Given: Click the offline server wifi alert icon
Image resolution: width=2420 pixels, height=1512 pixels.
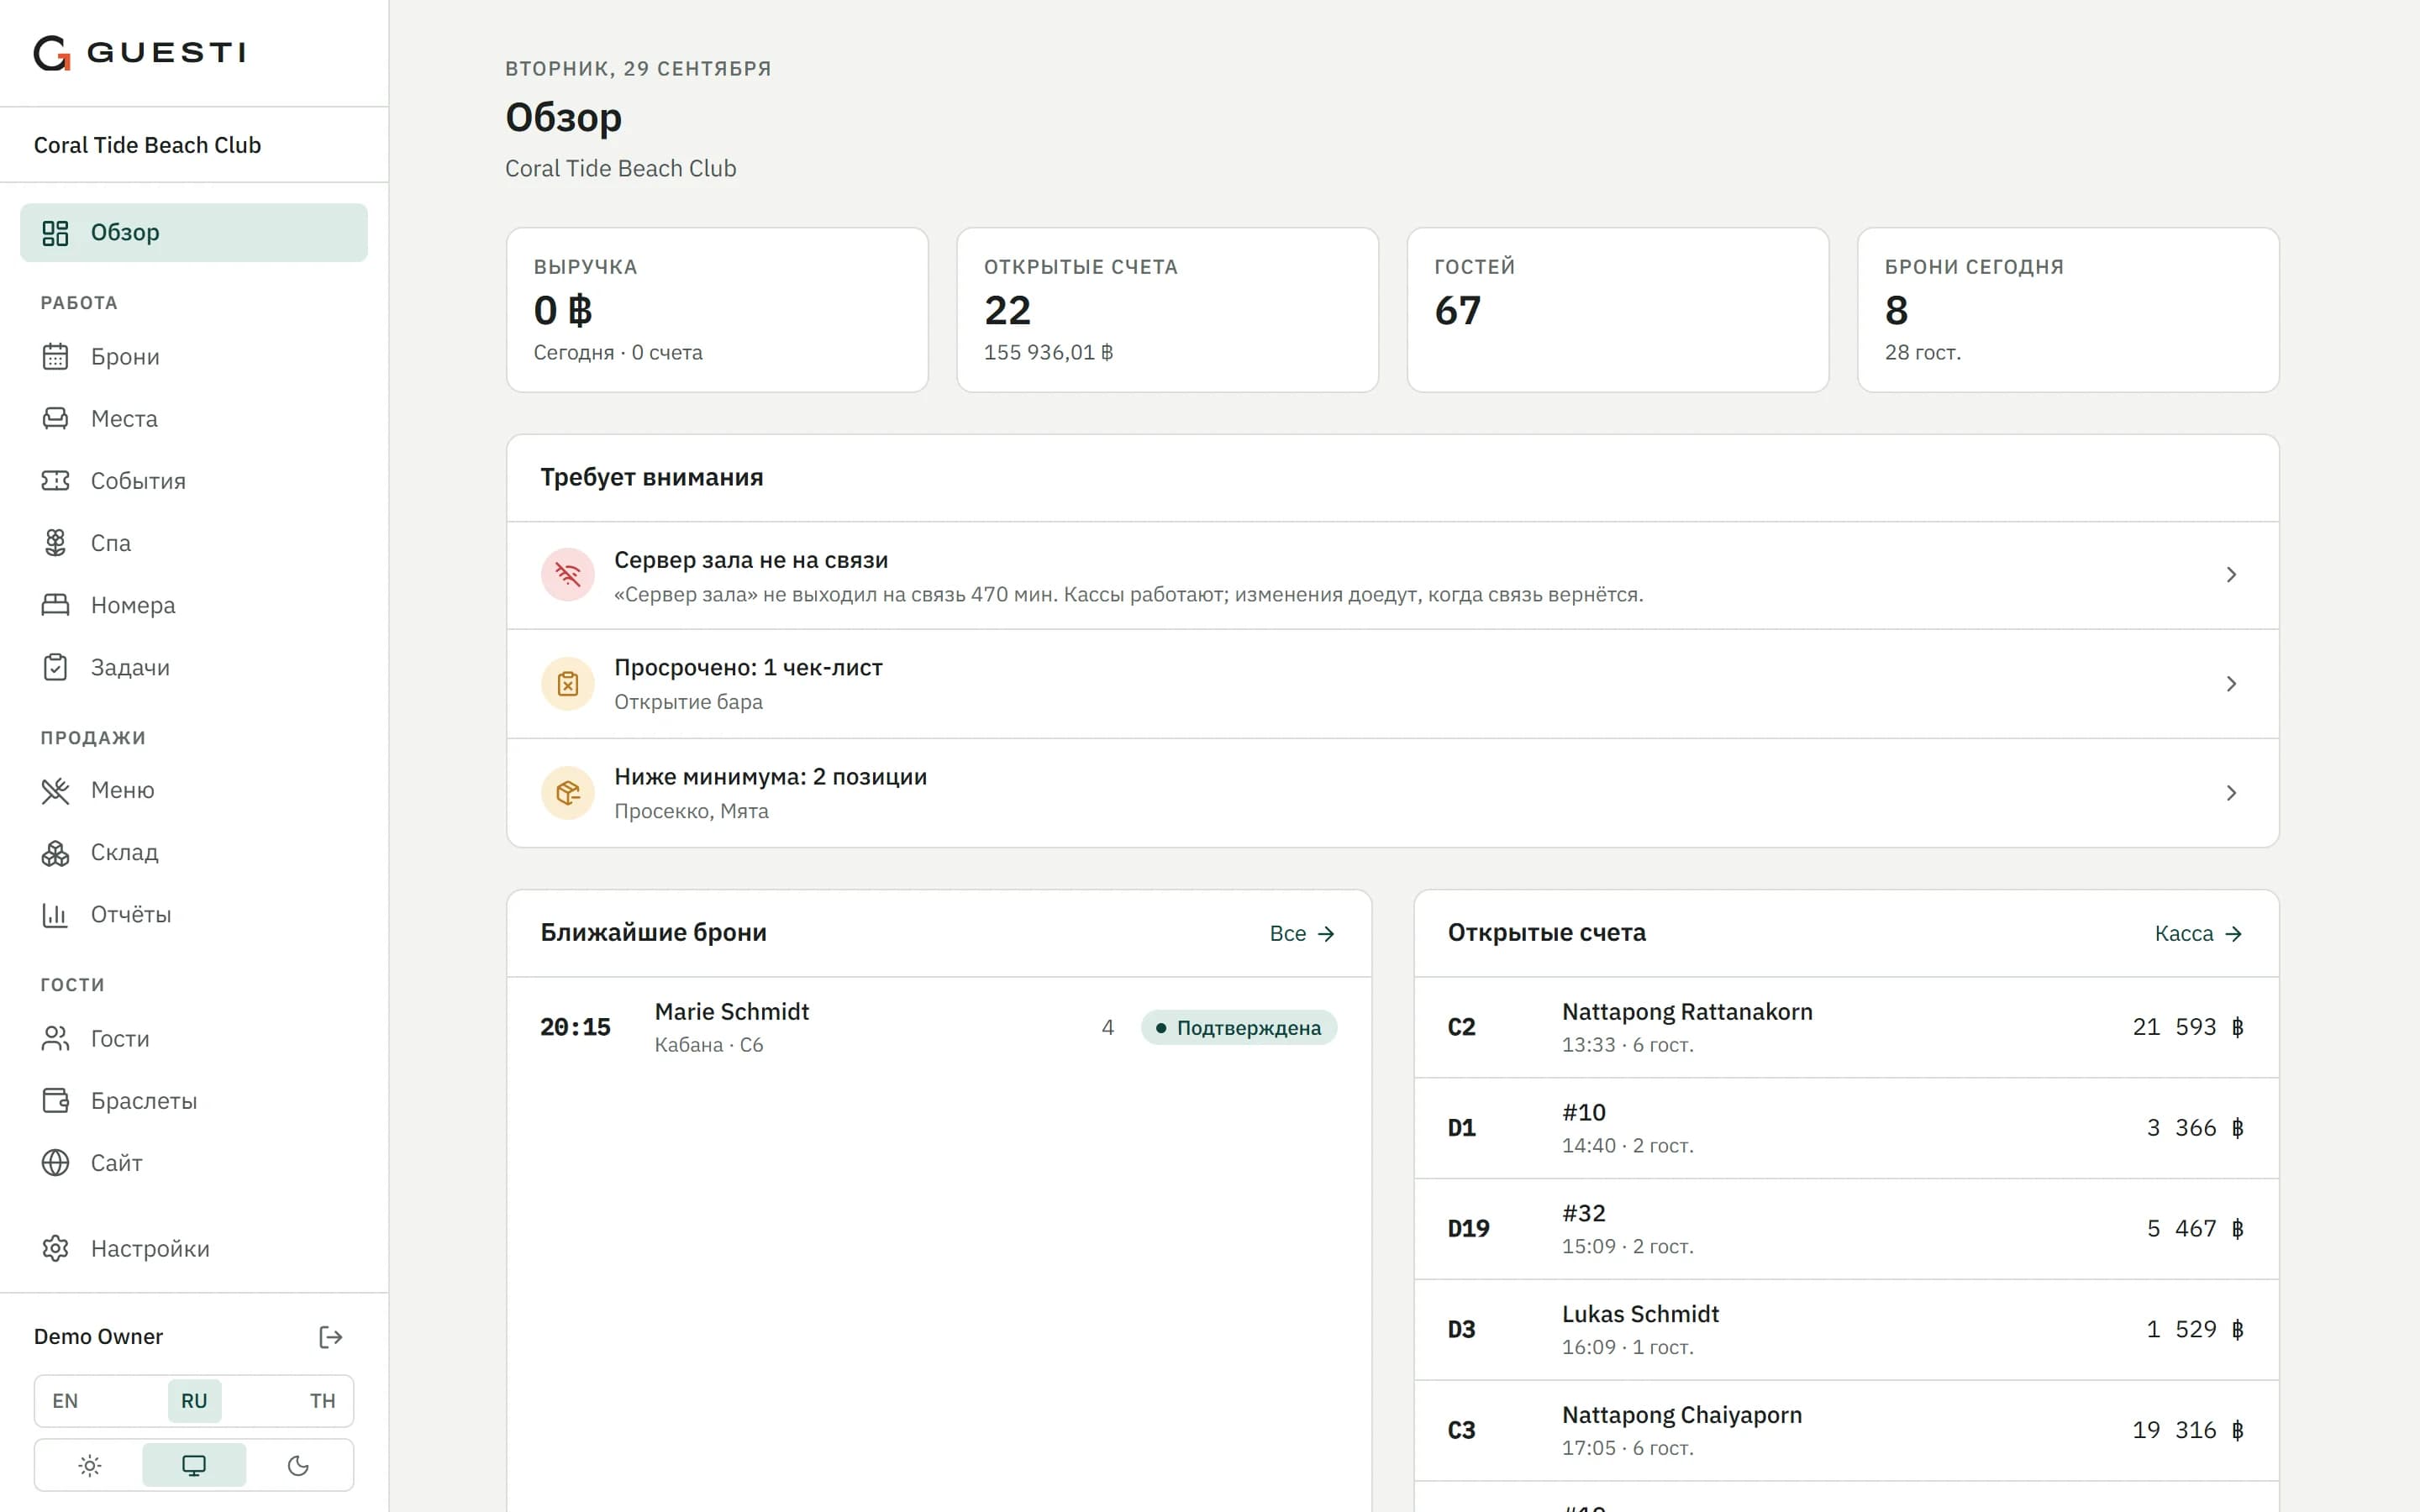Looking at the screenshot, I should point(568,575).
